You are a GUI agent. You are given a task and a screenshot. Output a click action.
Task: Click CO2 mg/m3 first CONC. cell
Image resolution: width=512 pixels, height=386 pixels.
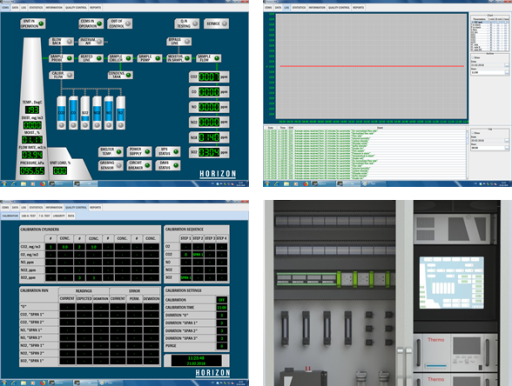(x=65, y=247)
